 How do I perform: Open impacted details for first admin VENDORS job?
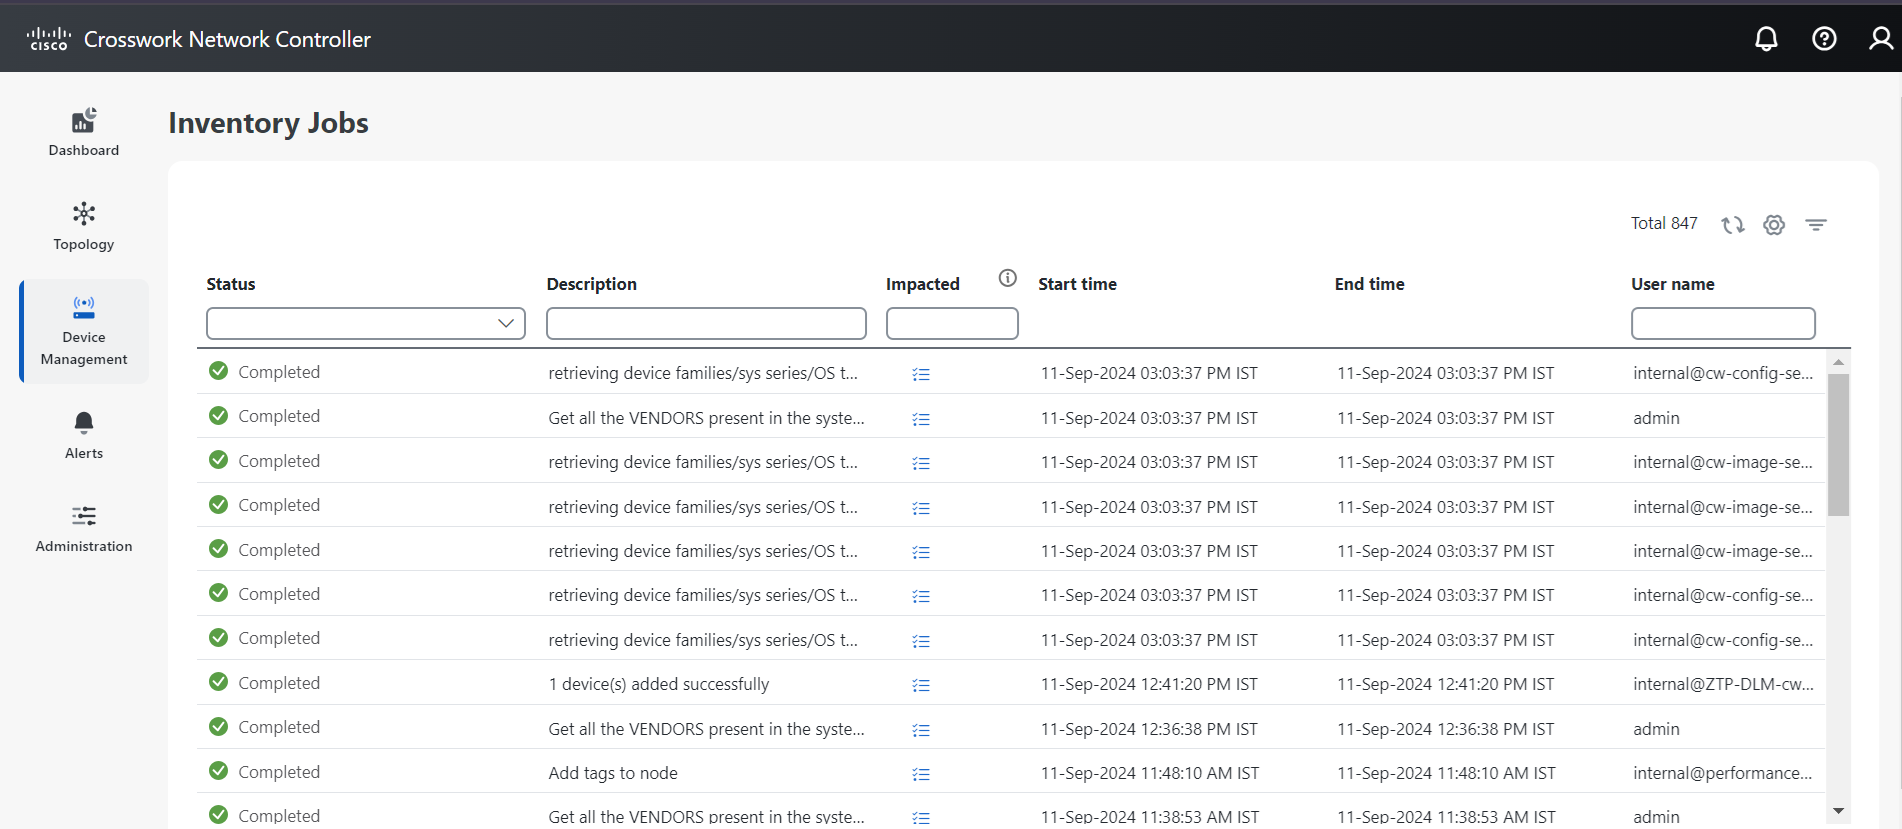point(921,419)
